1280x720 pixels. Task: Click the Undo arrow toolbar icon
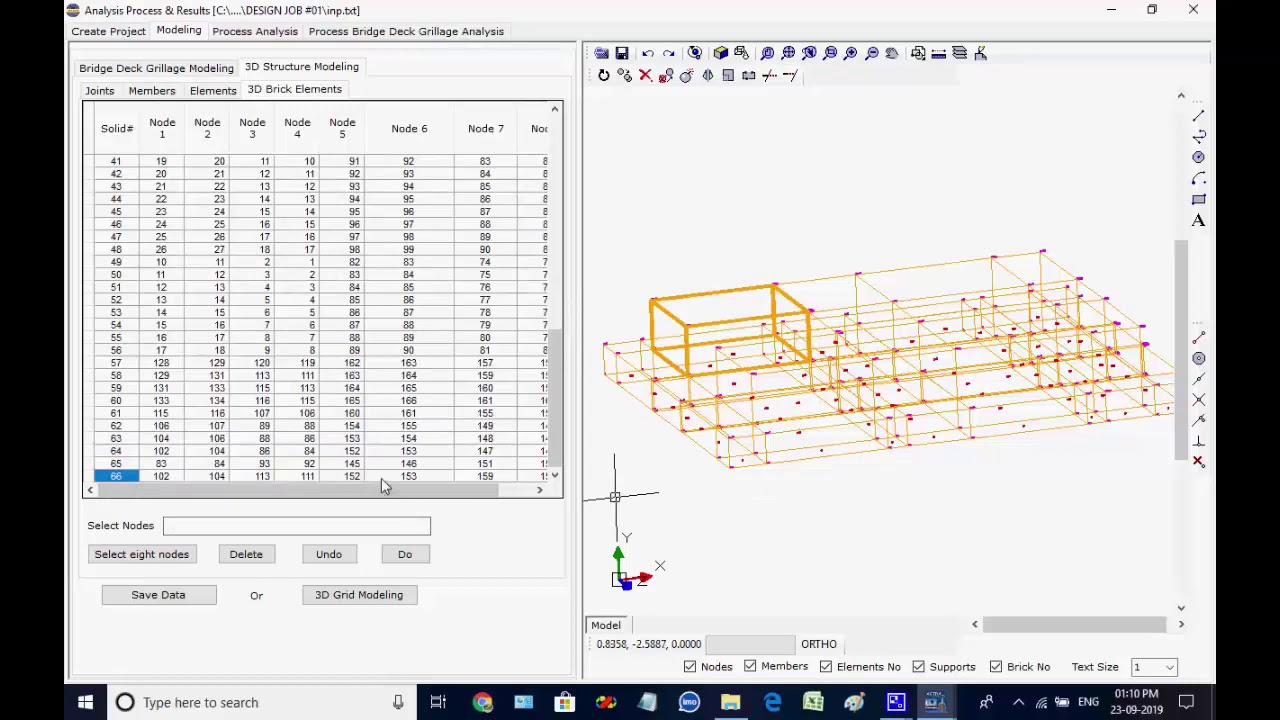[x=648, y=53]
